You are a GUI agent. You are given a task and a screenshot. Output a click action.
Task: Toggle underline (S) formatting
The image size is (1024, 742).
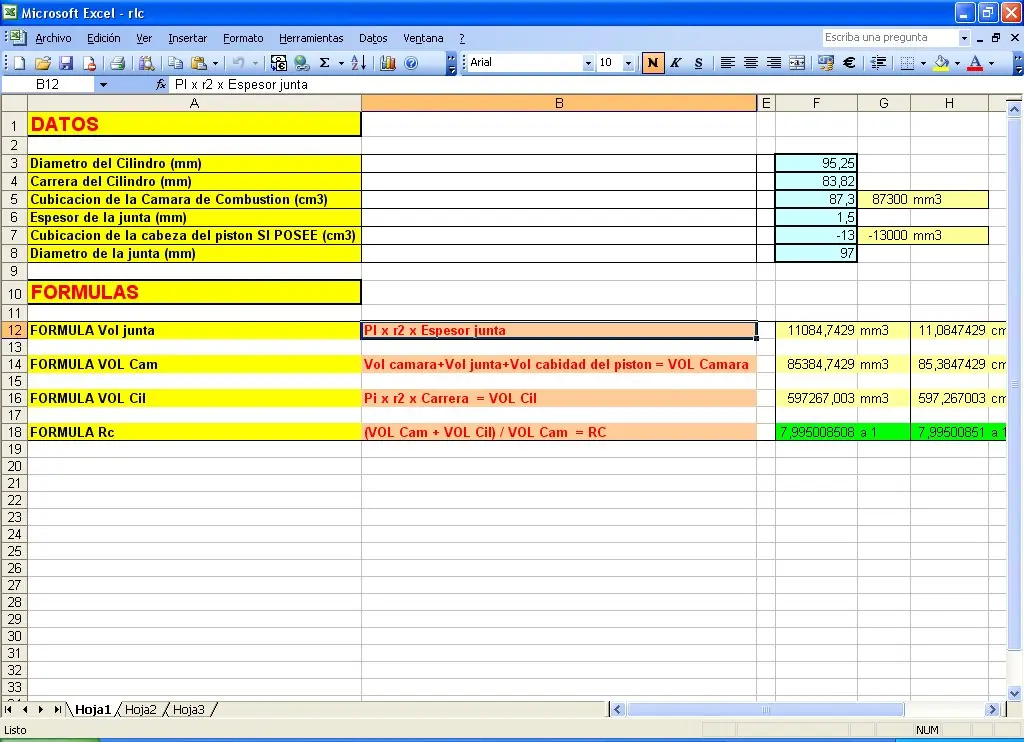(x=699, y=63)
